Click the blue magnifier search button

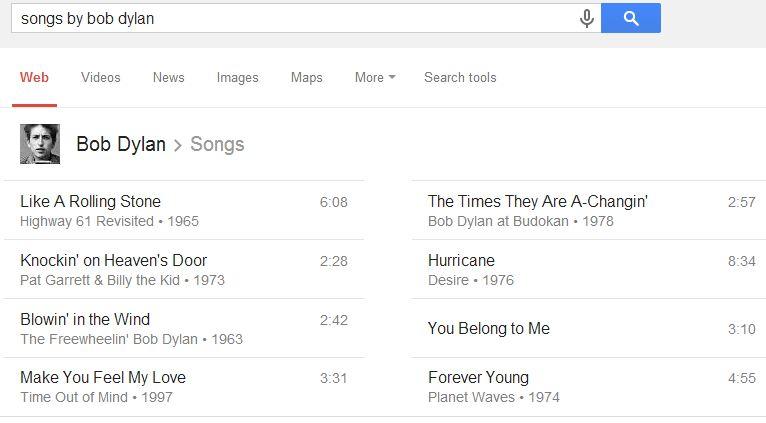coord(630,18)
